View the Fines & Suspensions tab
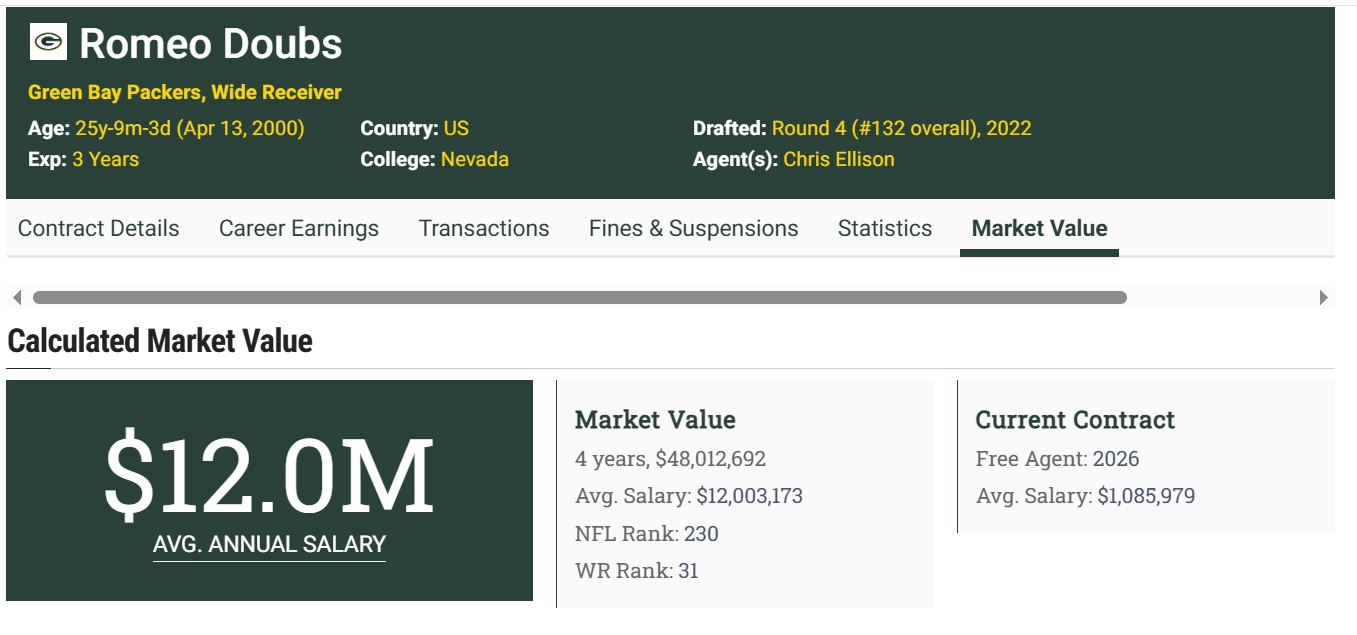Viewport: 1357px width, 635px height. [694, 228]
